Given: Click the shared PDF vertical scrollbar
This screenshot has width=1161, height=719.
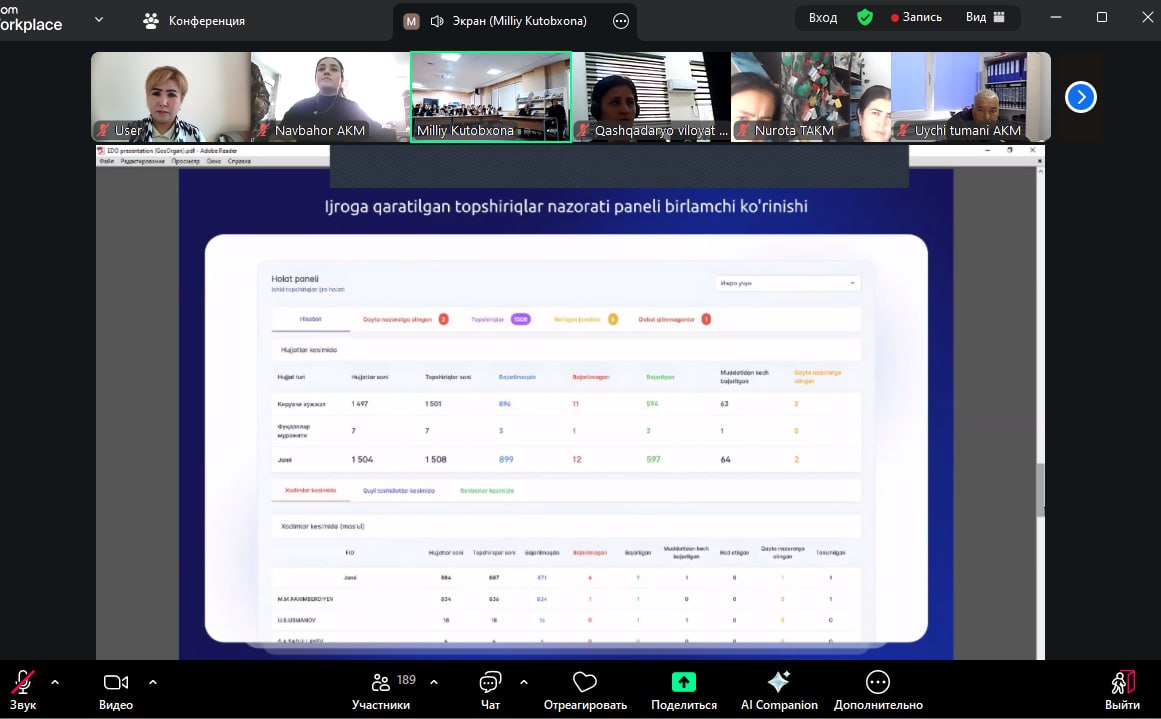Looking at the screenshot, I should pos(1039,490).
